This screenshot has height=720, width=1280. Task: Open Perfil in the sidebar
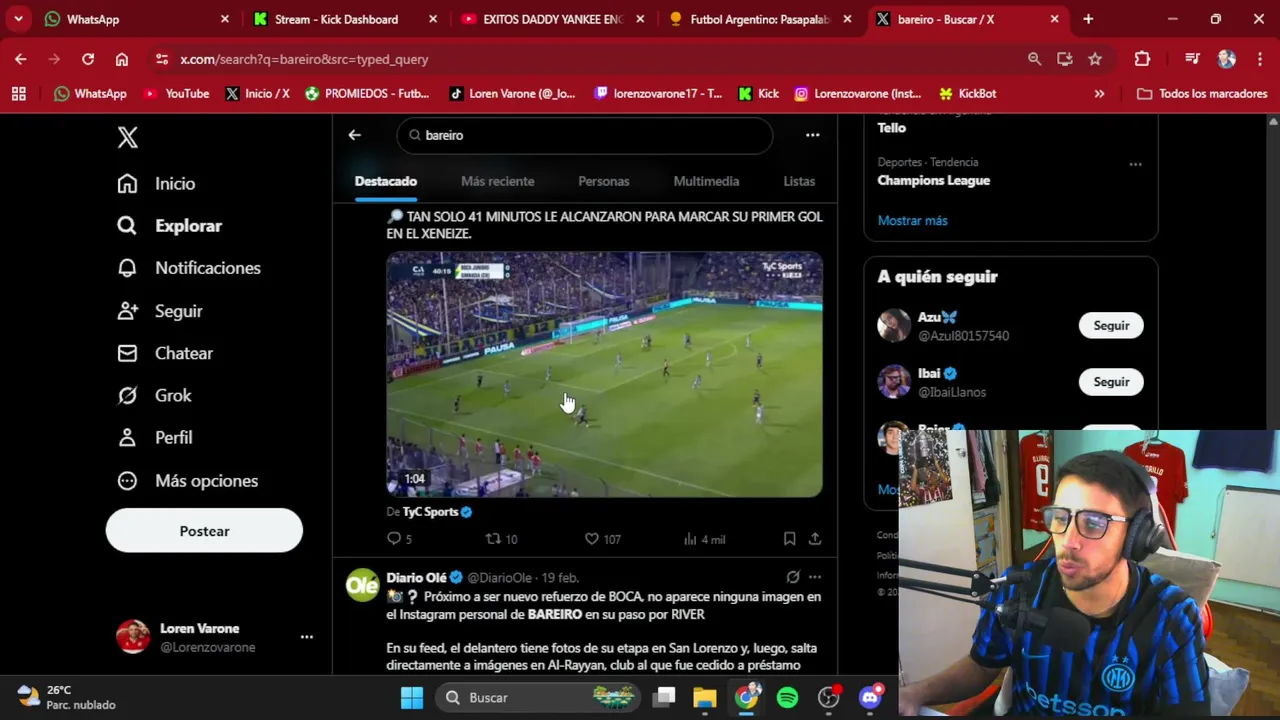click(x=154, y=438)
